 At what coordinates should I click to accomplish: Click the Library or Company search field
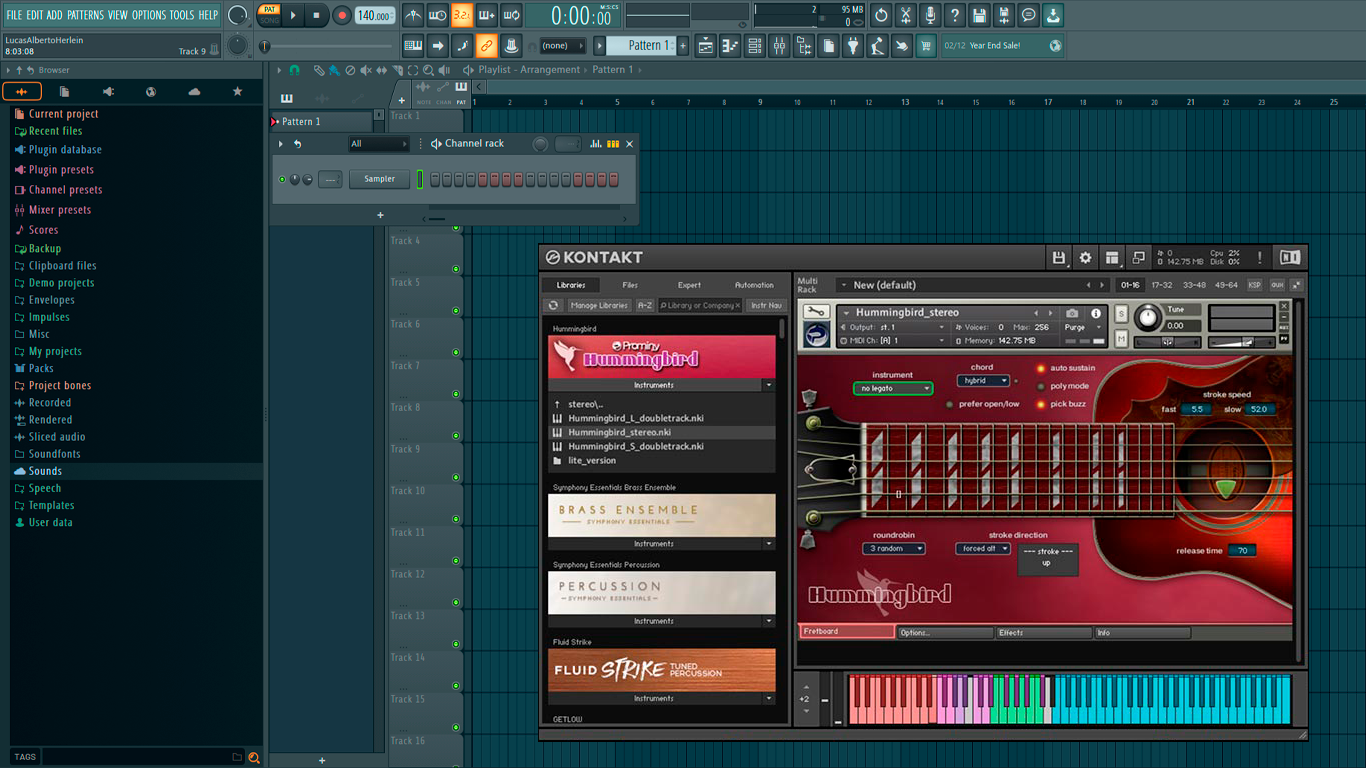(x=699, y=305)
